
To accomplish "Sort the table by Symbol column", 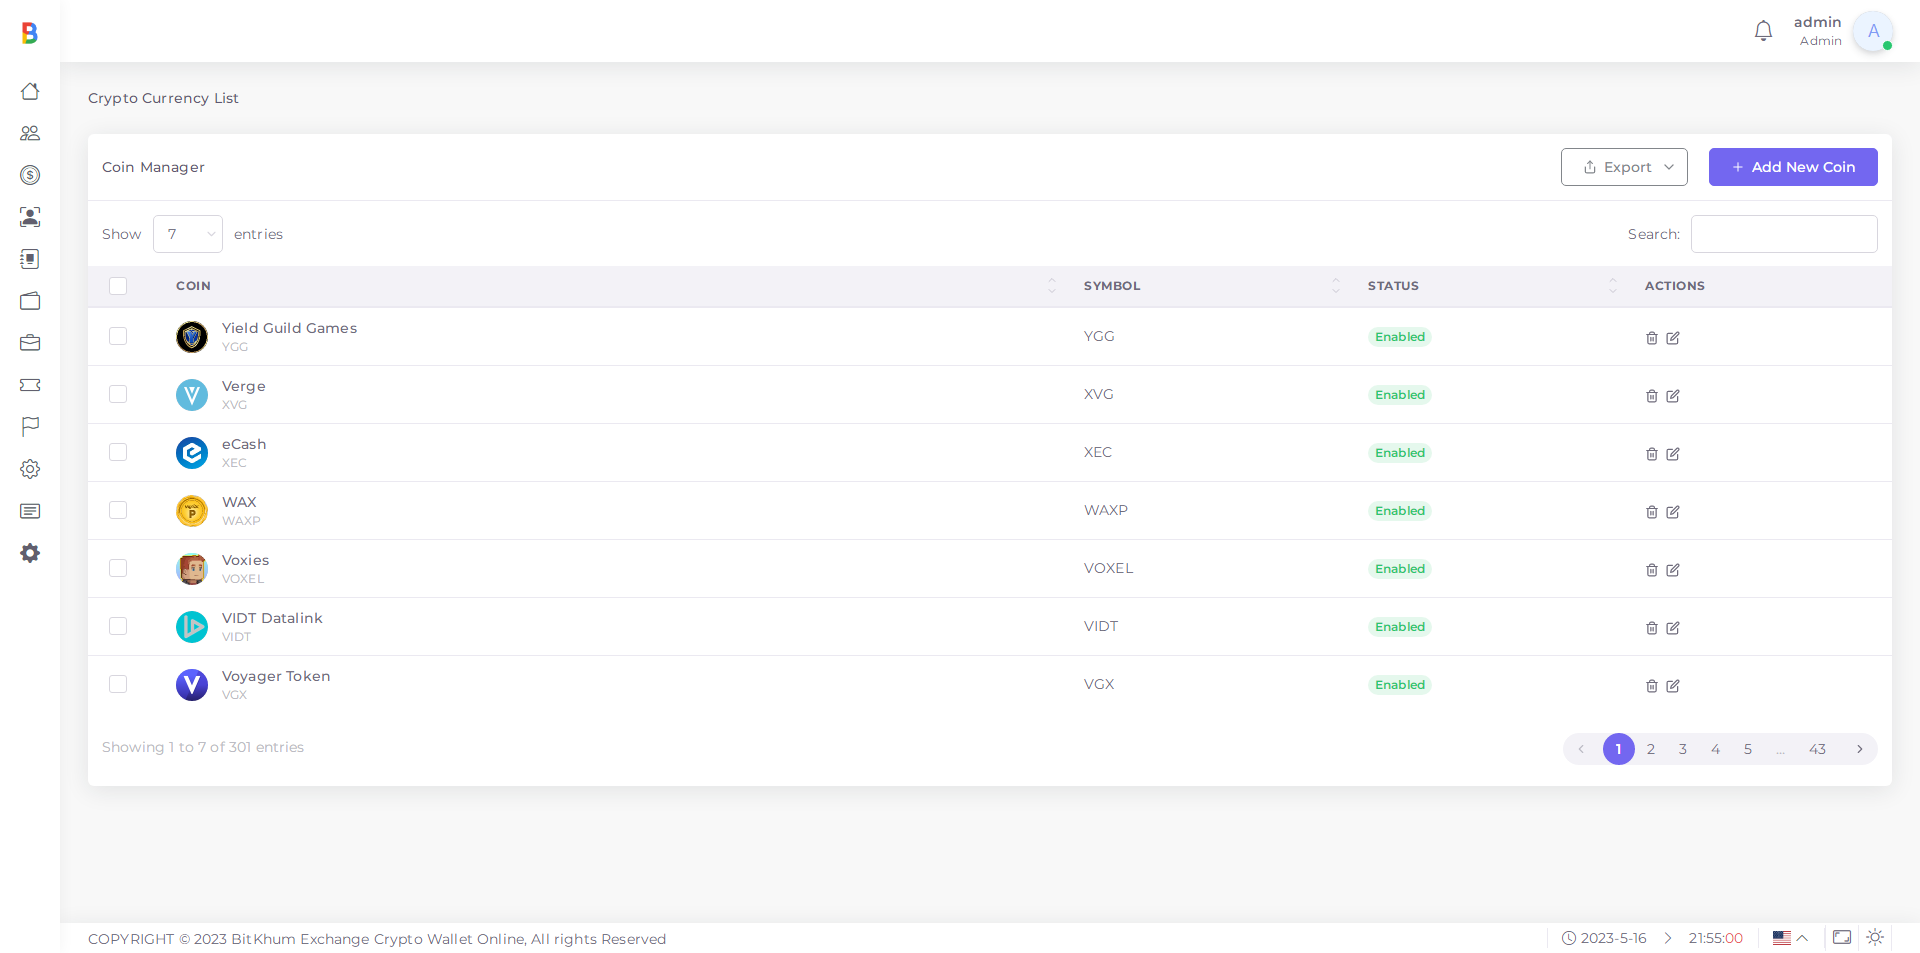I will 1212,286.
